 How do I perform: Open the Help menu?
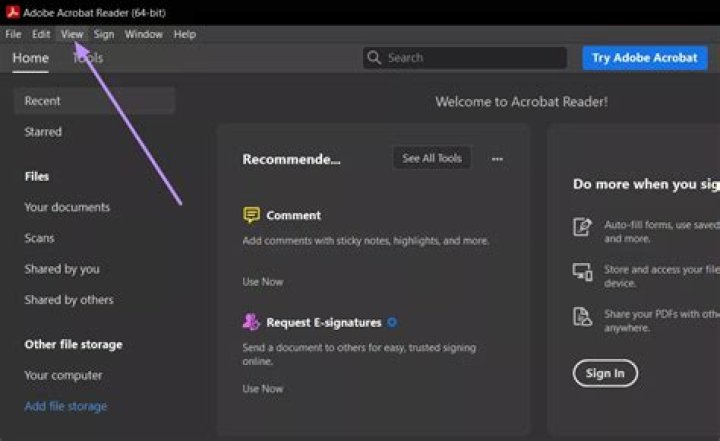tap(185, 34)
